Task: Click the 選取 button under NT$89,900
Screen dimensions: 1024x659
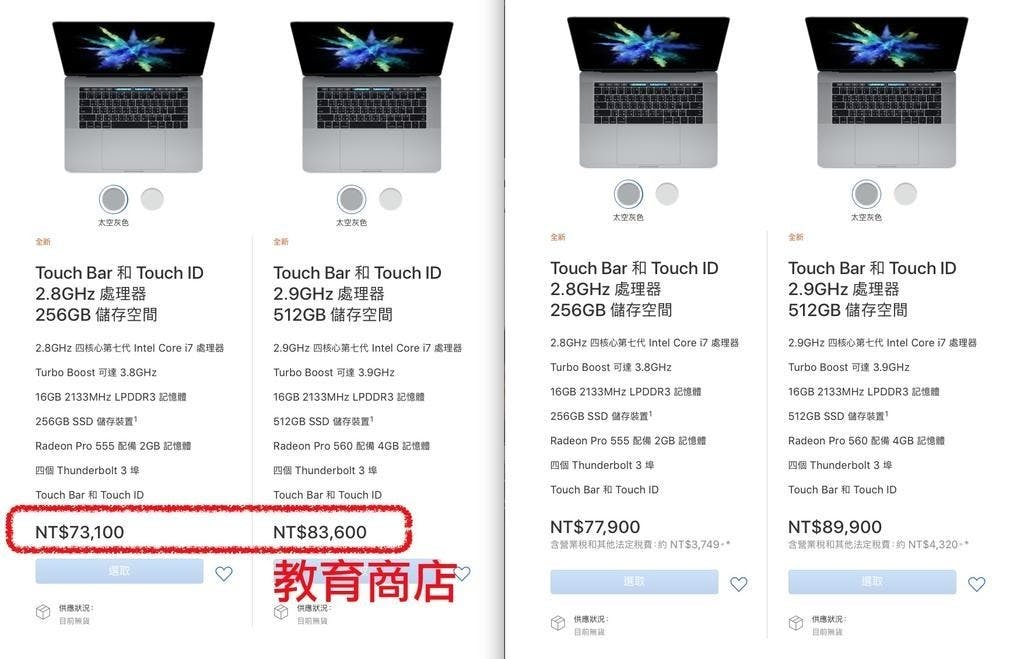Action: click(872, 581)
